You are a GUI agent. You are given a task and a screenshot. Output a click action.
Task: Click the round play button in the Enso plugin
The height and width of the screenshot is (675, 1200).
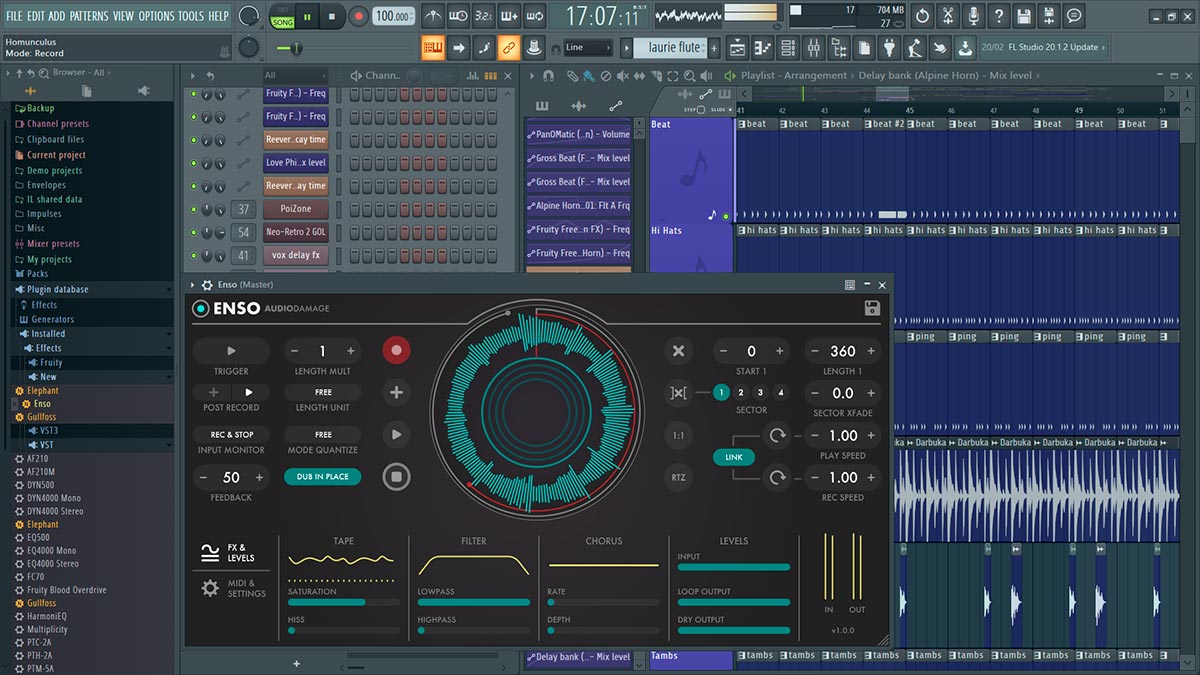(x=397, y=435)
